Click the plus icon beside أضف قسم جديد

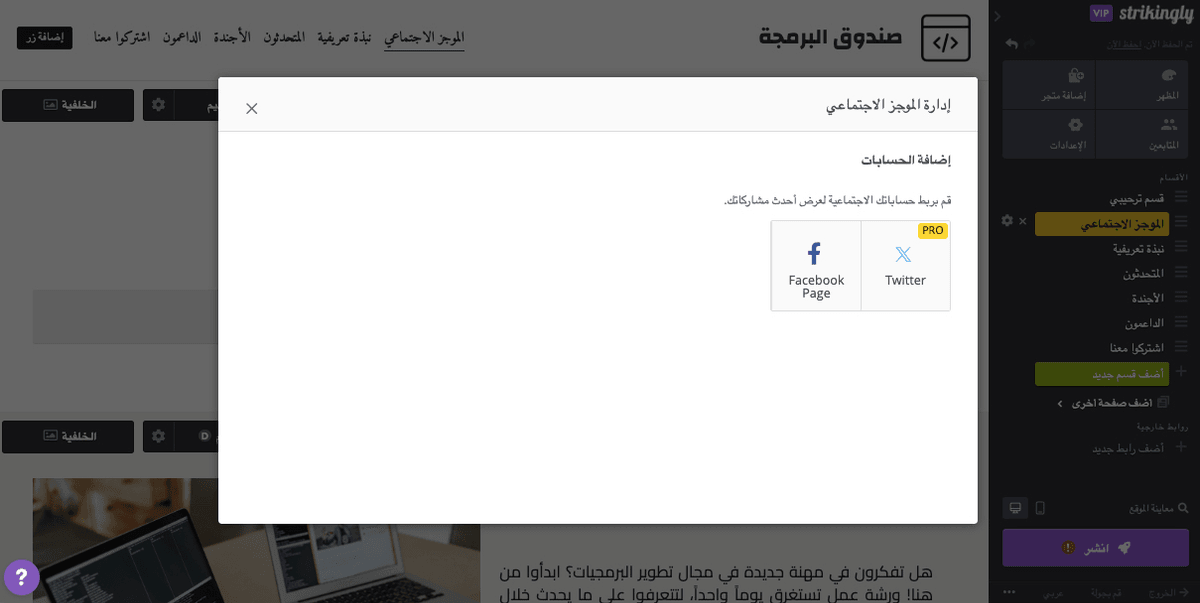point(1181,372)
